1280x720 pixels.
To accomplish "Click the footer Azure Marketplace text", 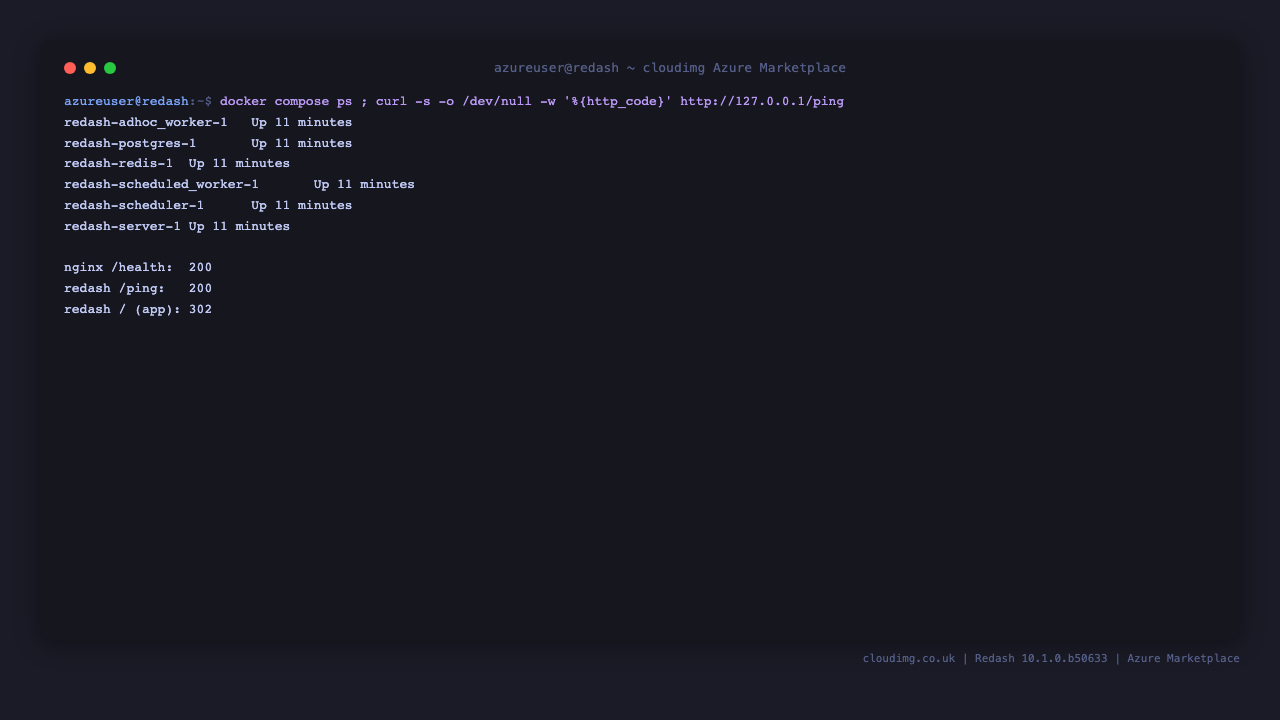I will pos(1183,659).
